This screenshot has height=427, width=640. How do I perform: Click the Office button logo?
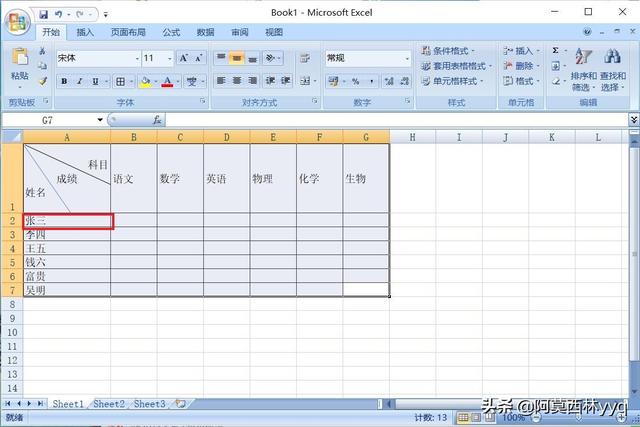pos(18,21)
